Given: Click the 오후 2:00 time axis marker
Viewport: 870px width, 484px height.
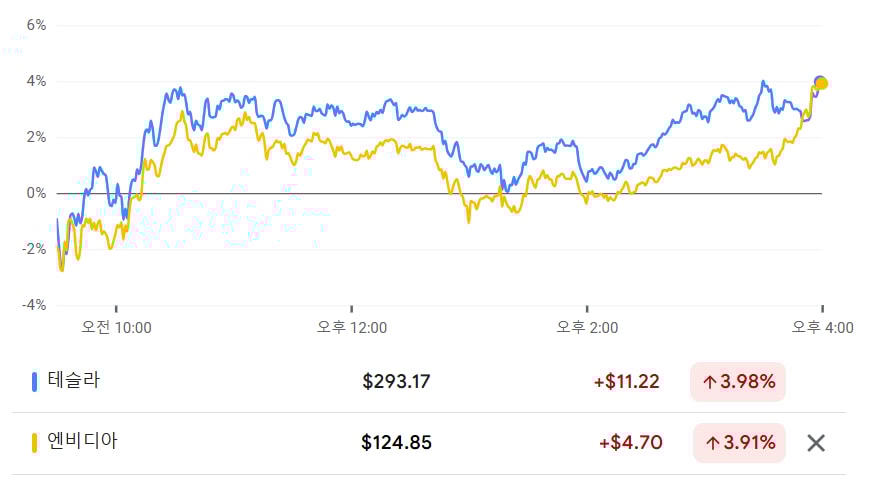Looking at the screenshot, I should click(587, 327).
